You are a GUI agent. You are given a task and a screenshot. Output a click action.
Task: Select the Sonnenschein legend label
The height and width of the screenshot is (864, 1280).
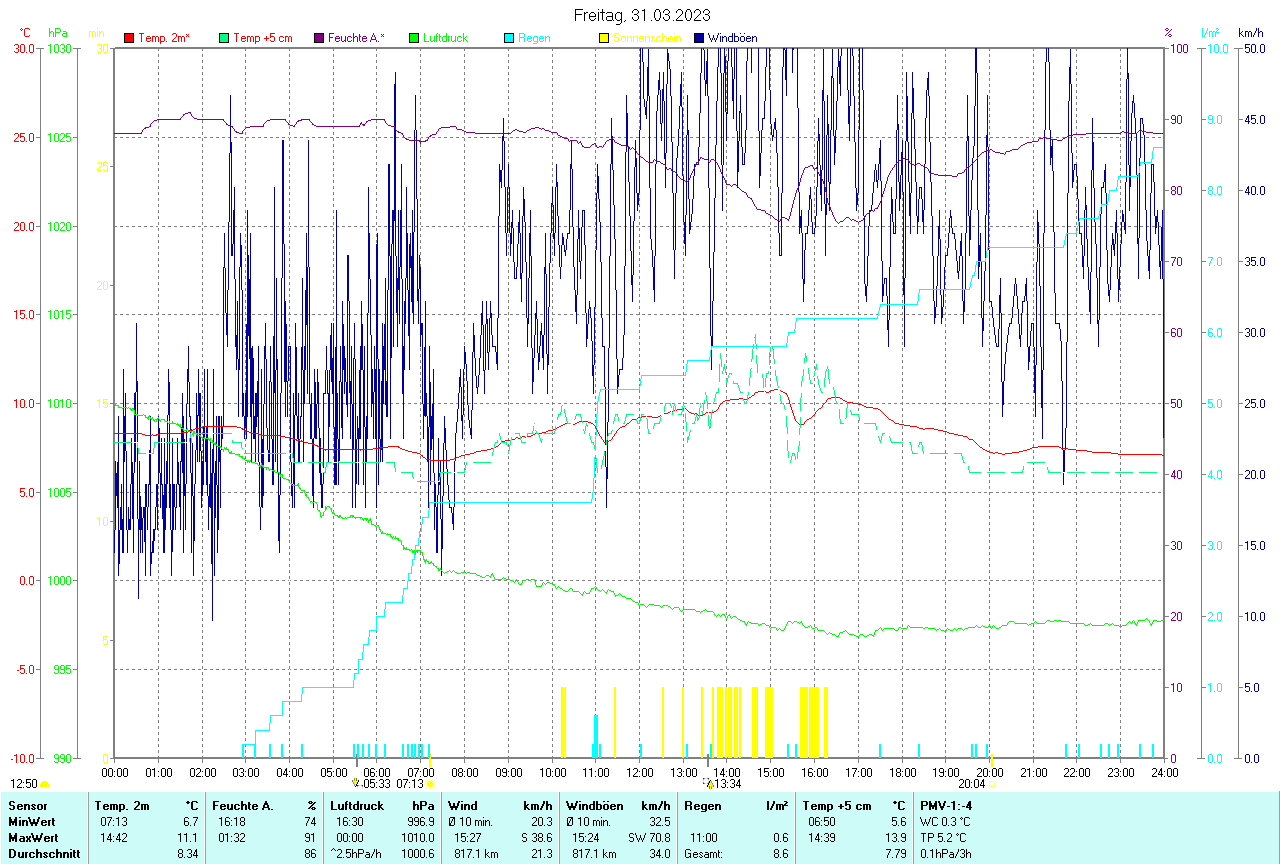coord(647,38)
